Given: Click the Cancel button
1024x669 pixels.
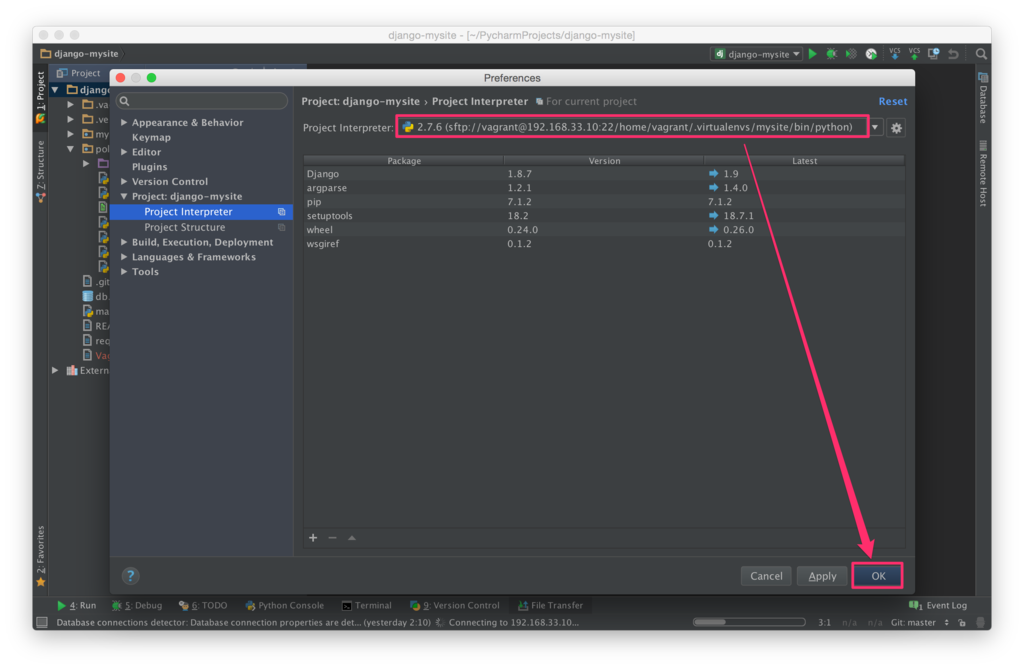Looking at the screenshot, I should coord(766,576).
